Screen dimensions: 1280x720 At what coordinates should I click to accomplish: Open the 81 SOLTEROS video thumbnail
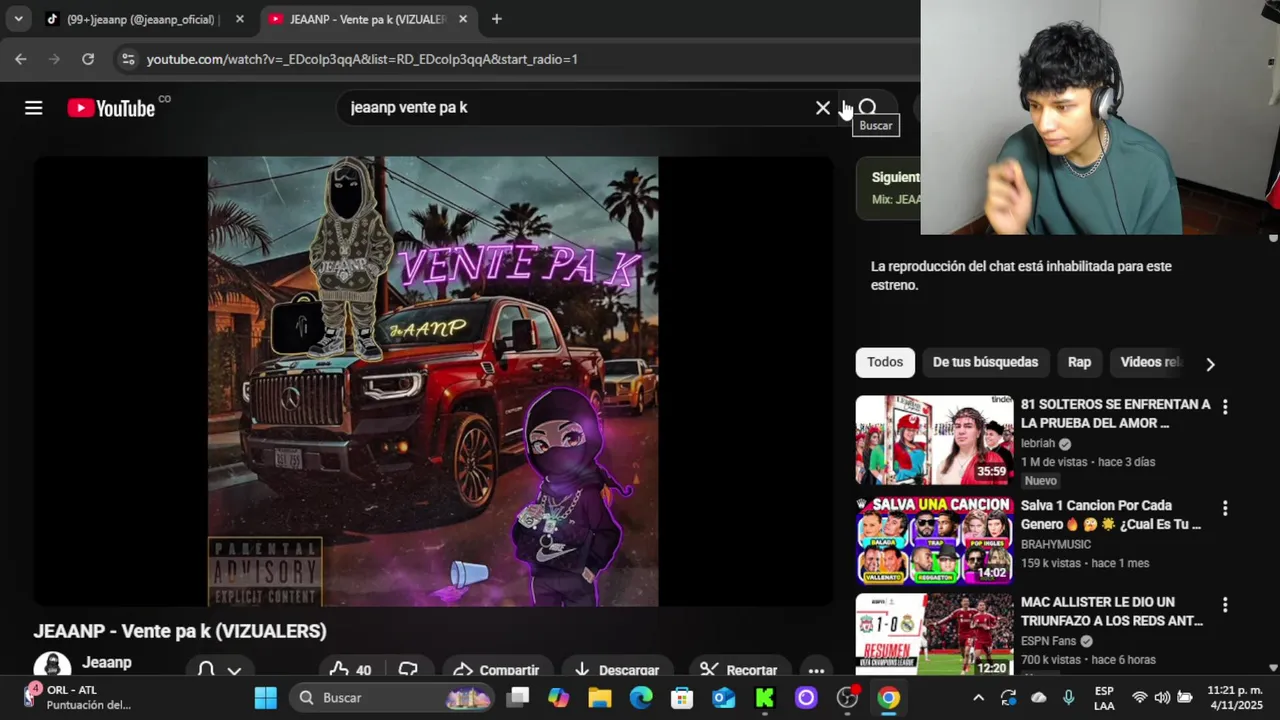tap(934, 440)
